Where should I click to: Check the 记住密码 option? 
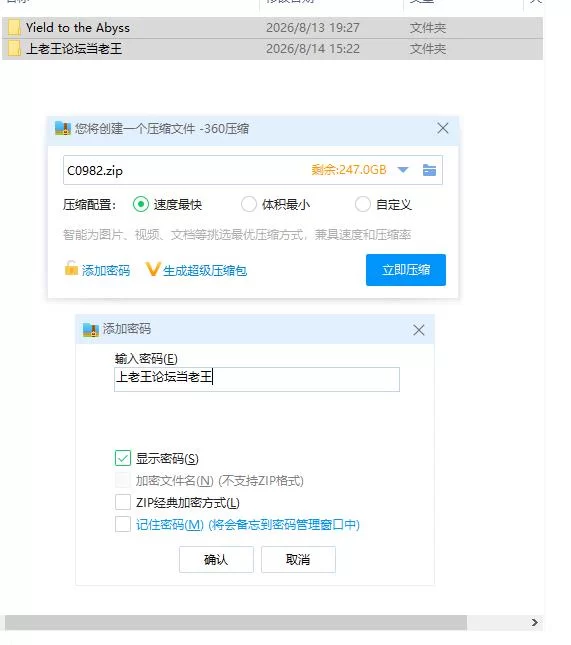pyautogui.click(x=123, y=524)
